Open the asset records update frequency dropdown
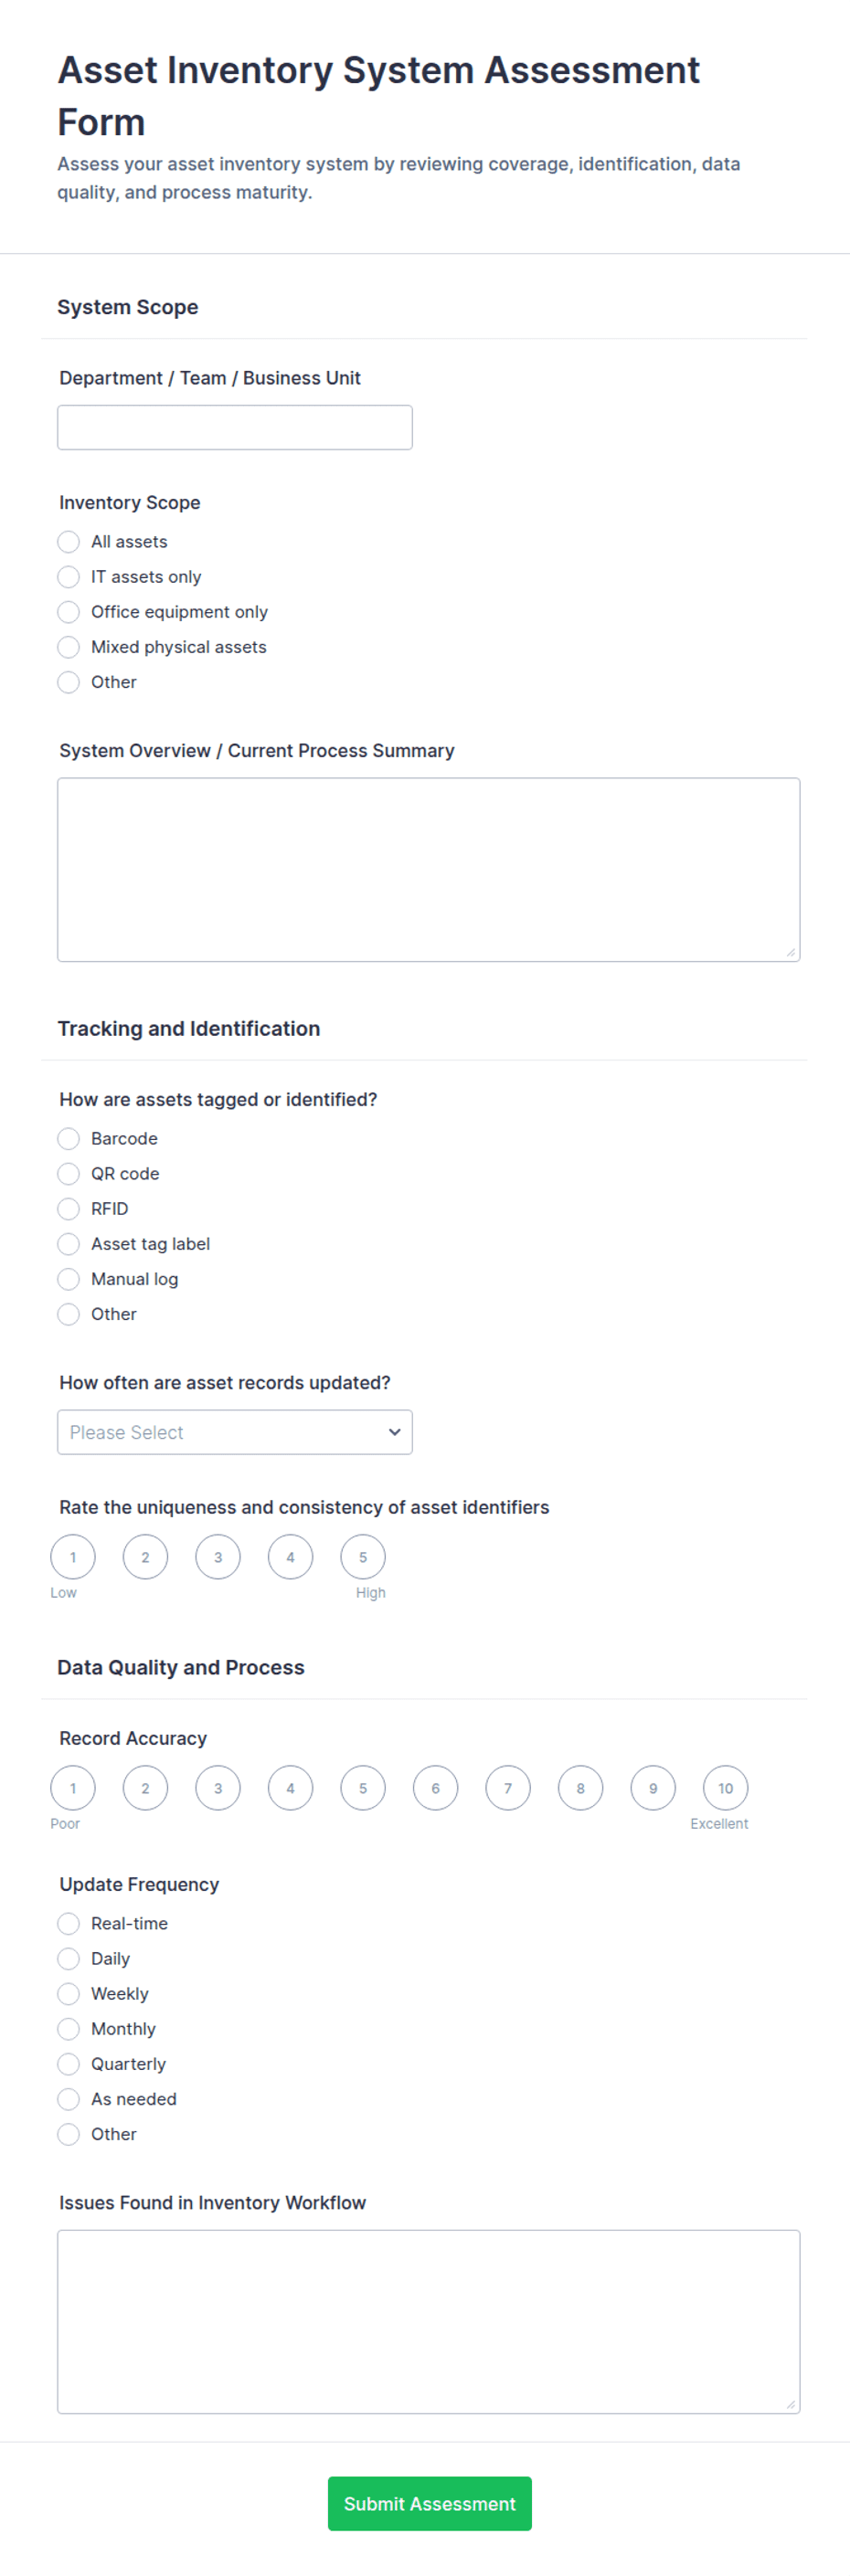Screen dimensions: 850x2576 (x=234, y=1431)
